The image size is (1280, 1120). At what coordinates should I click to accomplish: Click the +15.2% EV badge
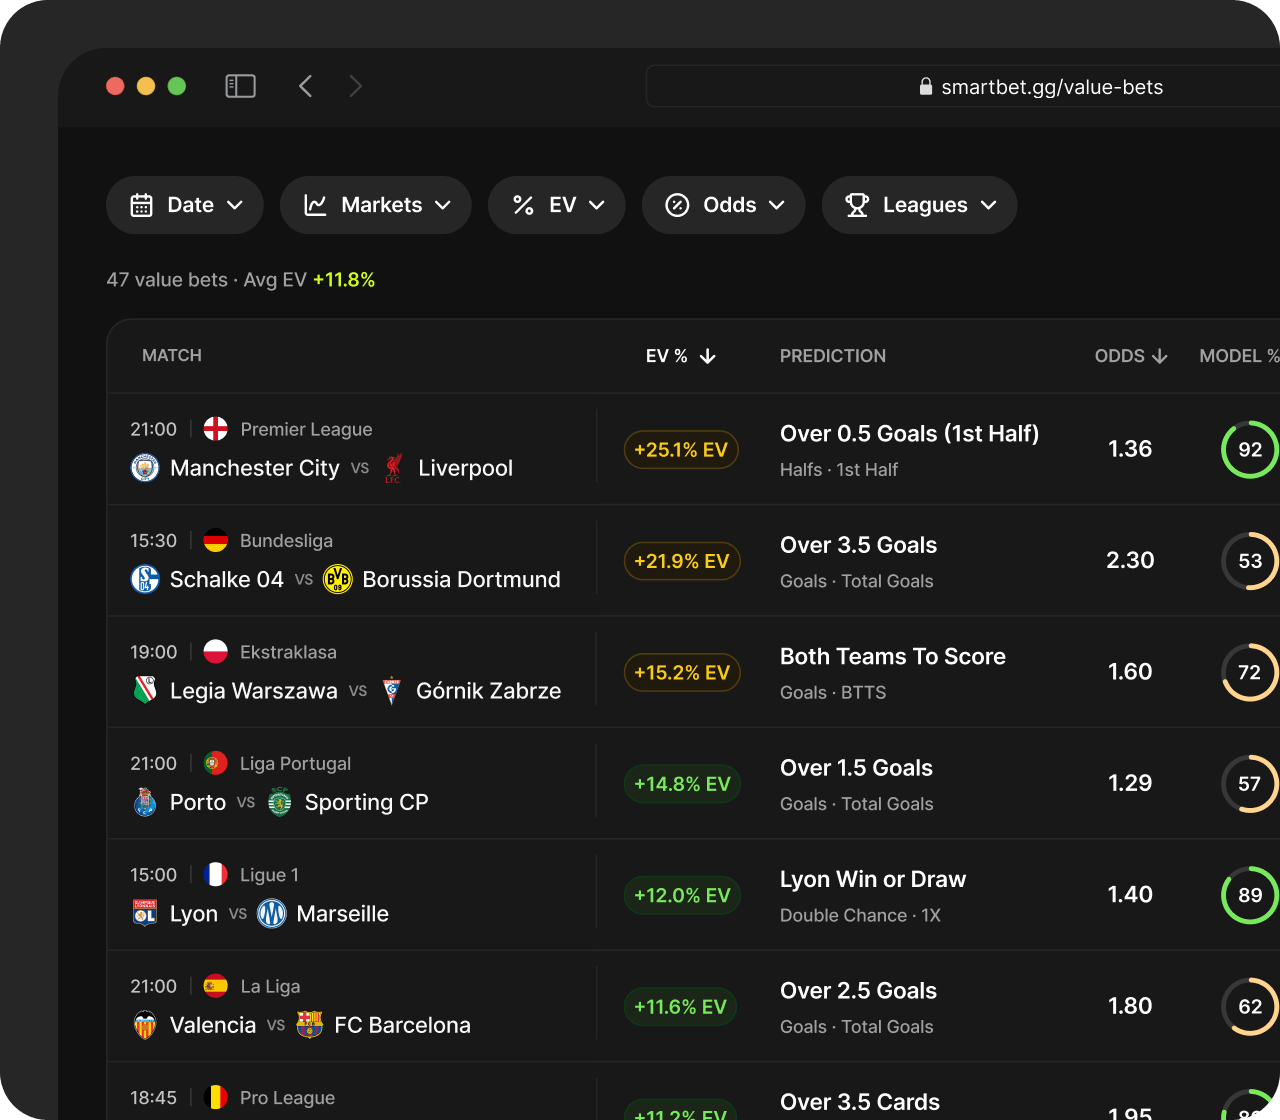[x=682, y=673]
